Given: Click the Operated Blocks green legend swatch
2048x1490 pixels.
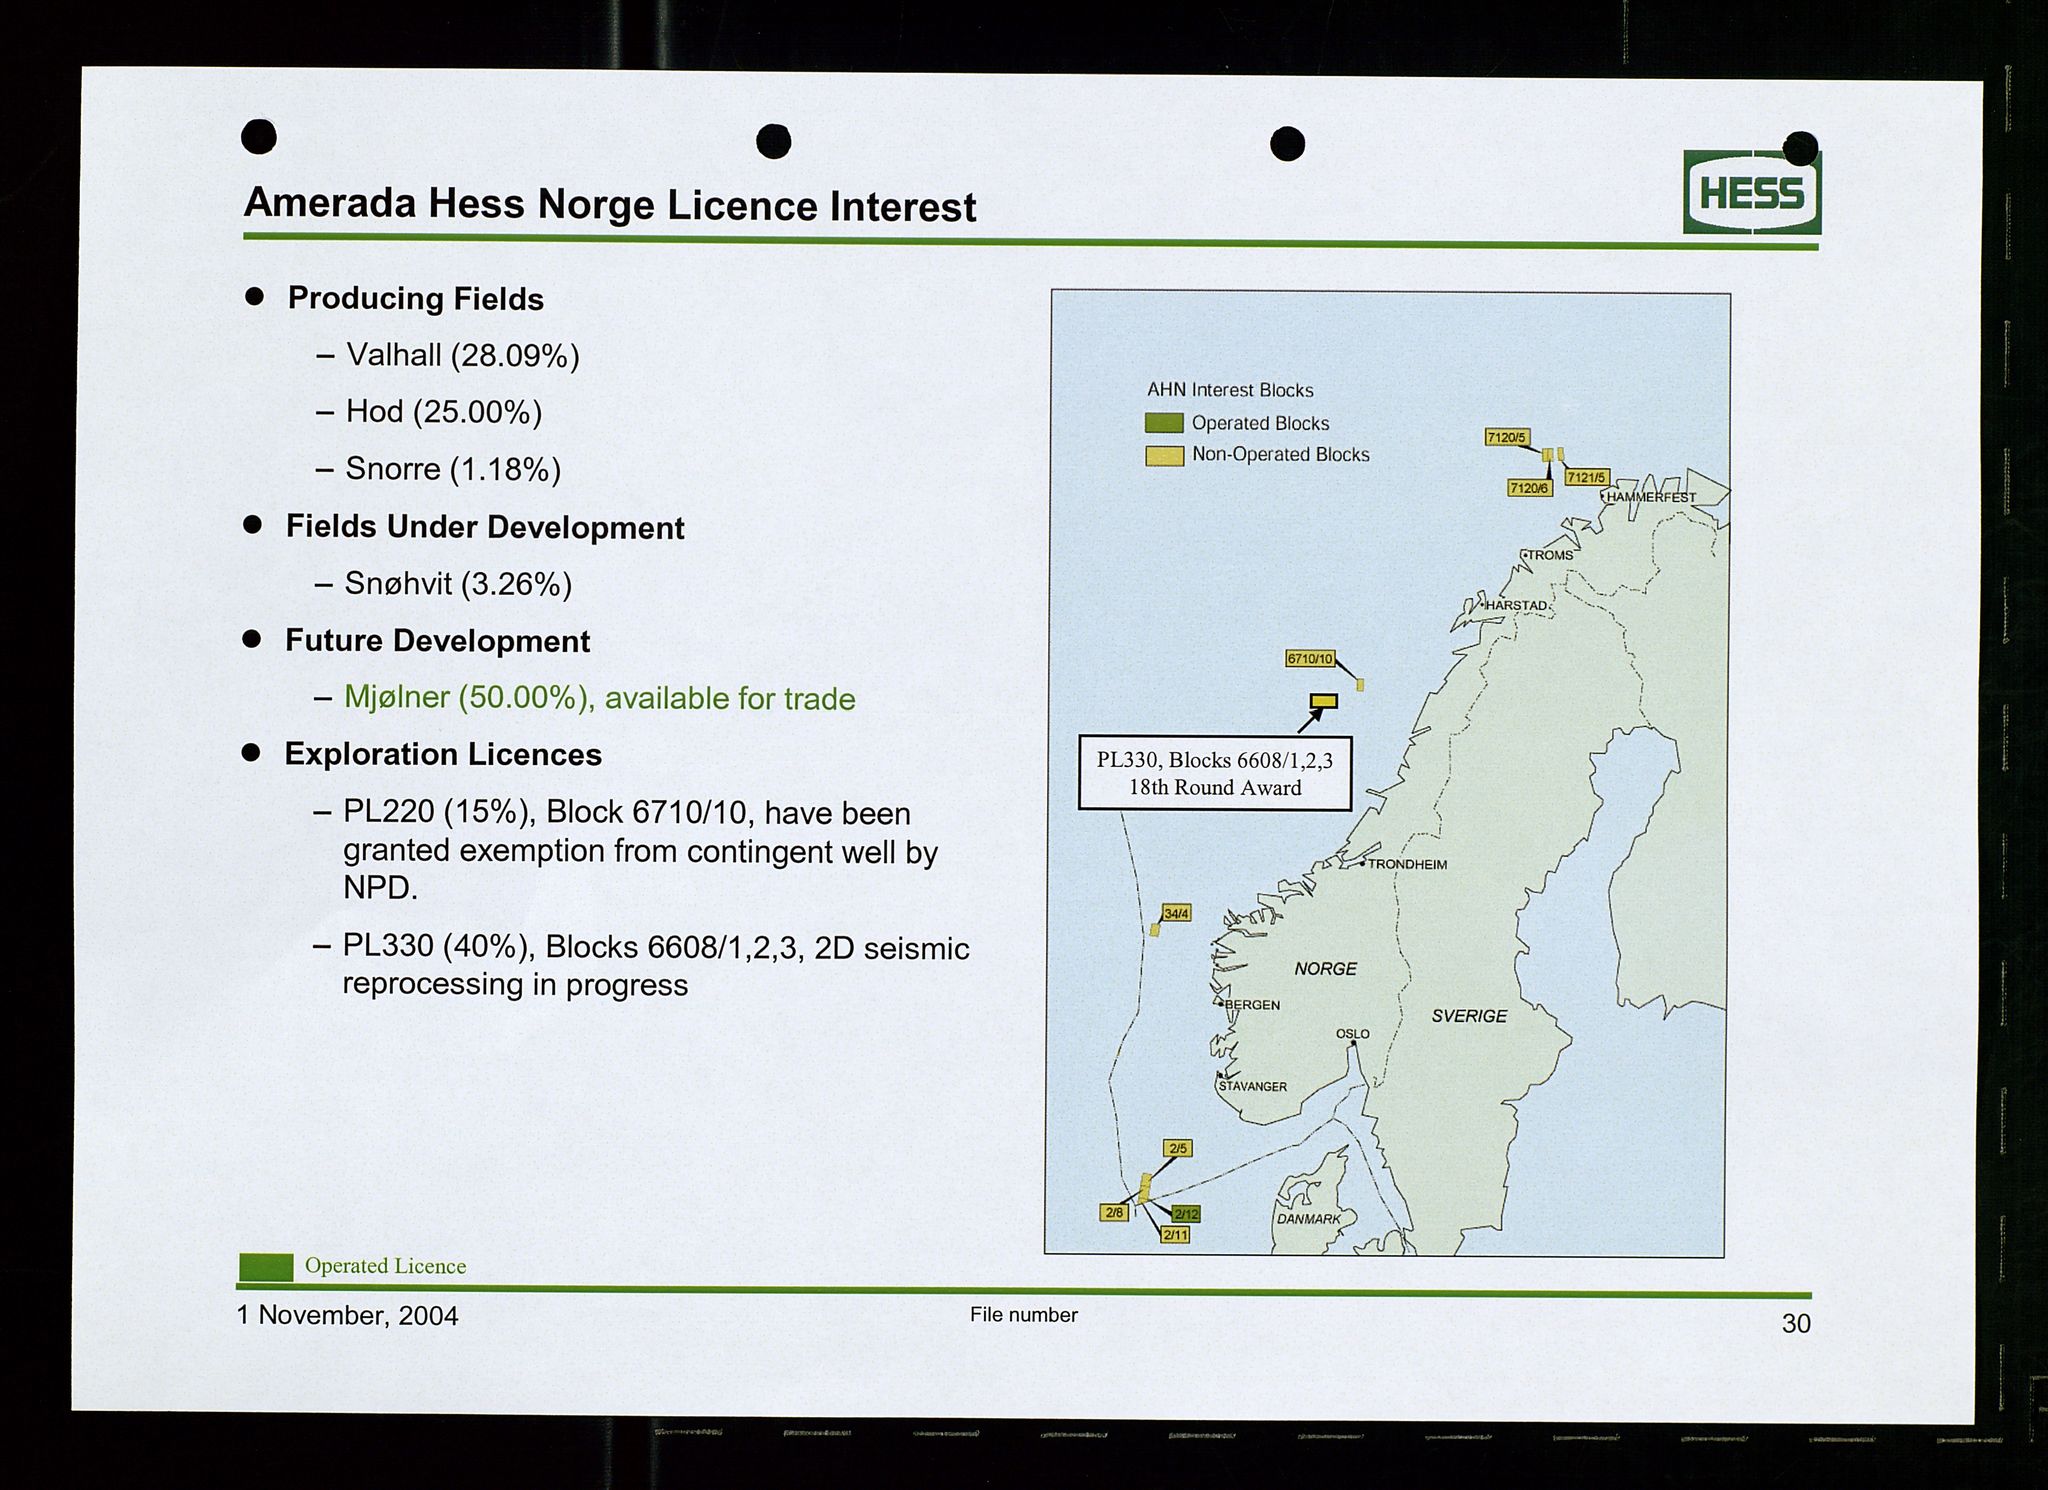Looking at the screenshot, I should [x=1164, y=424].
